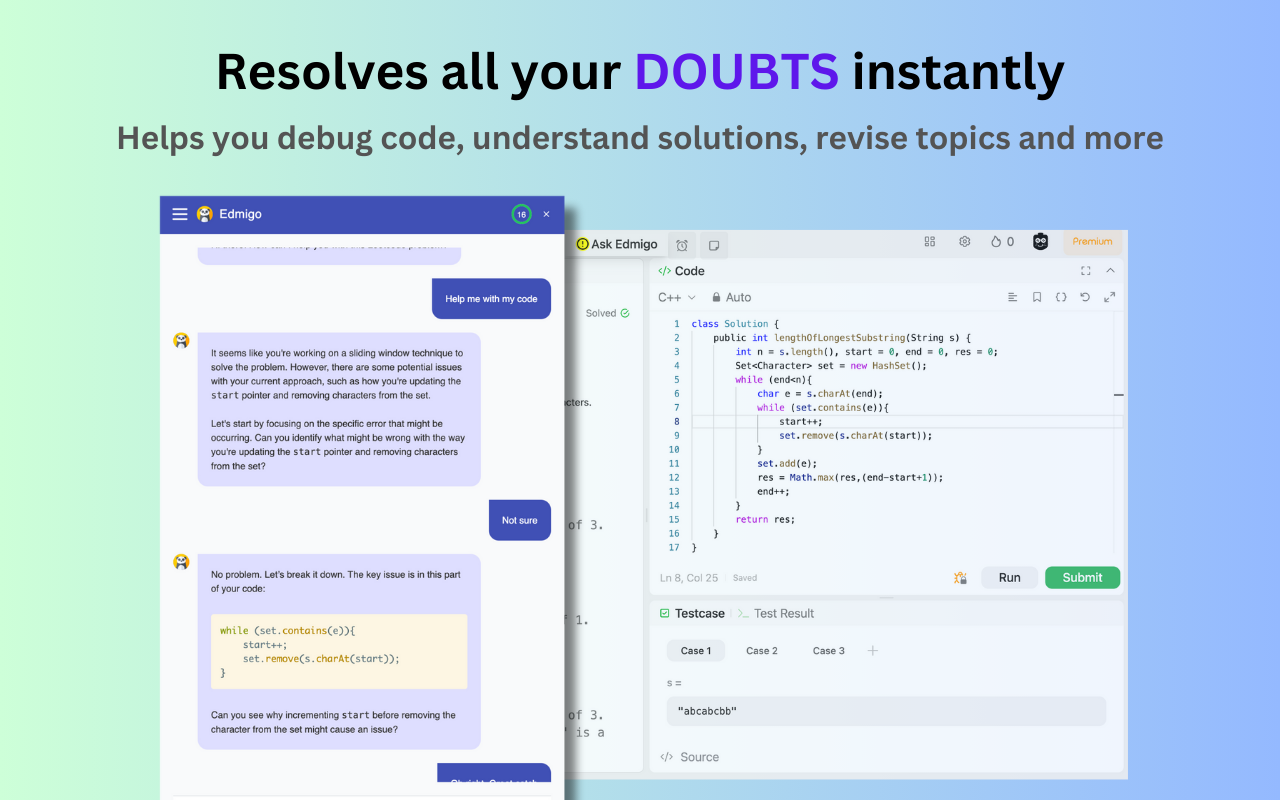The width and height of the screenshot is (1280, 800).
Task: Open the alarm clock timer icon
Action: click(682, 245)
